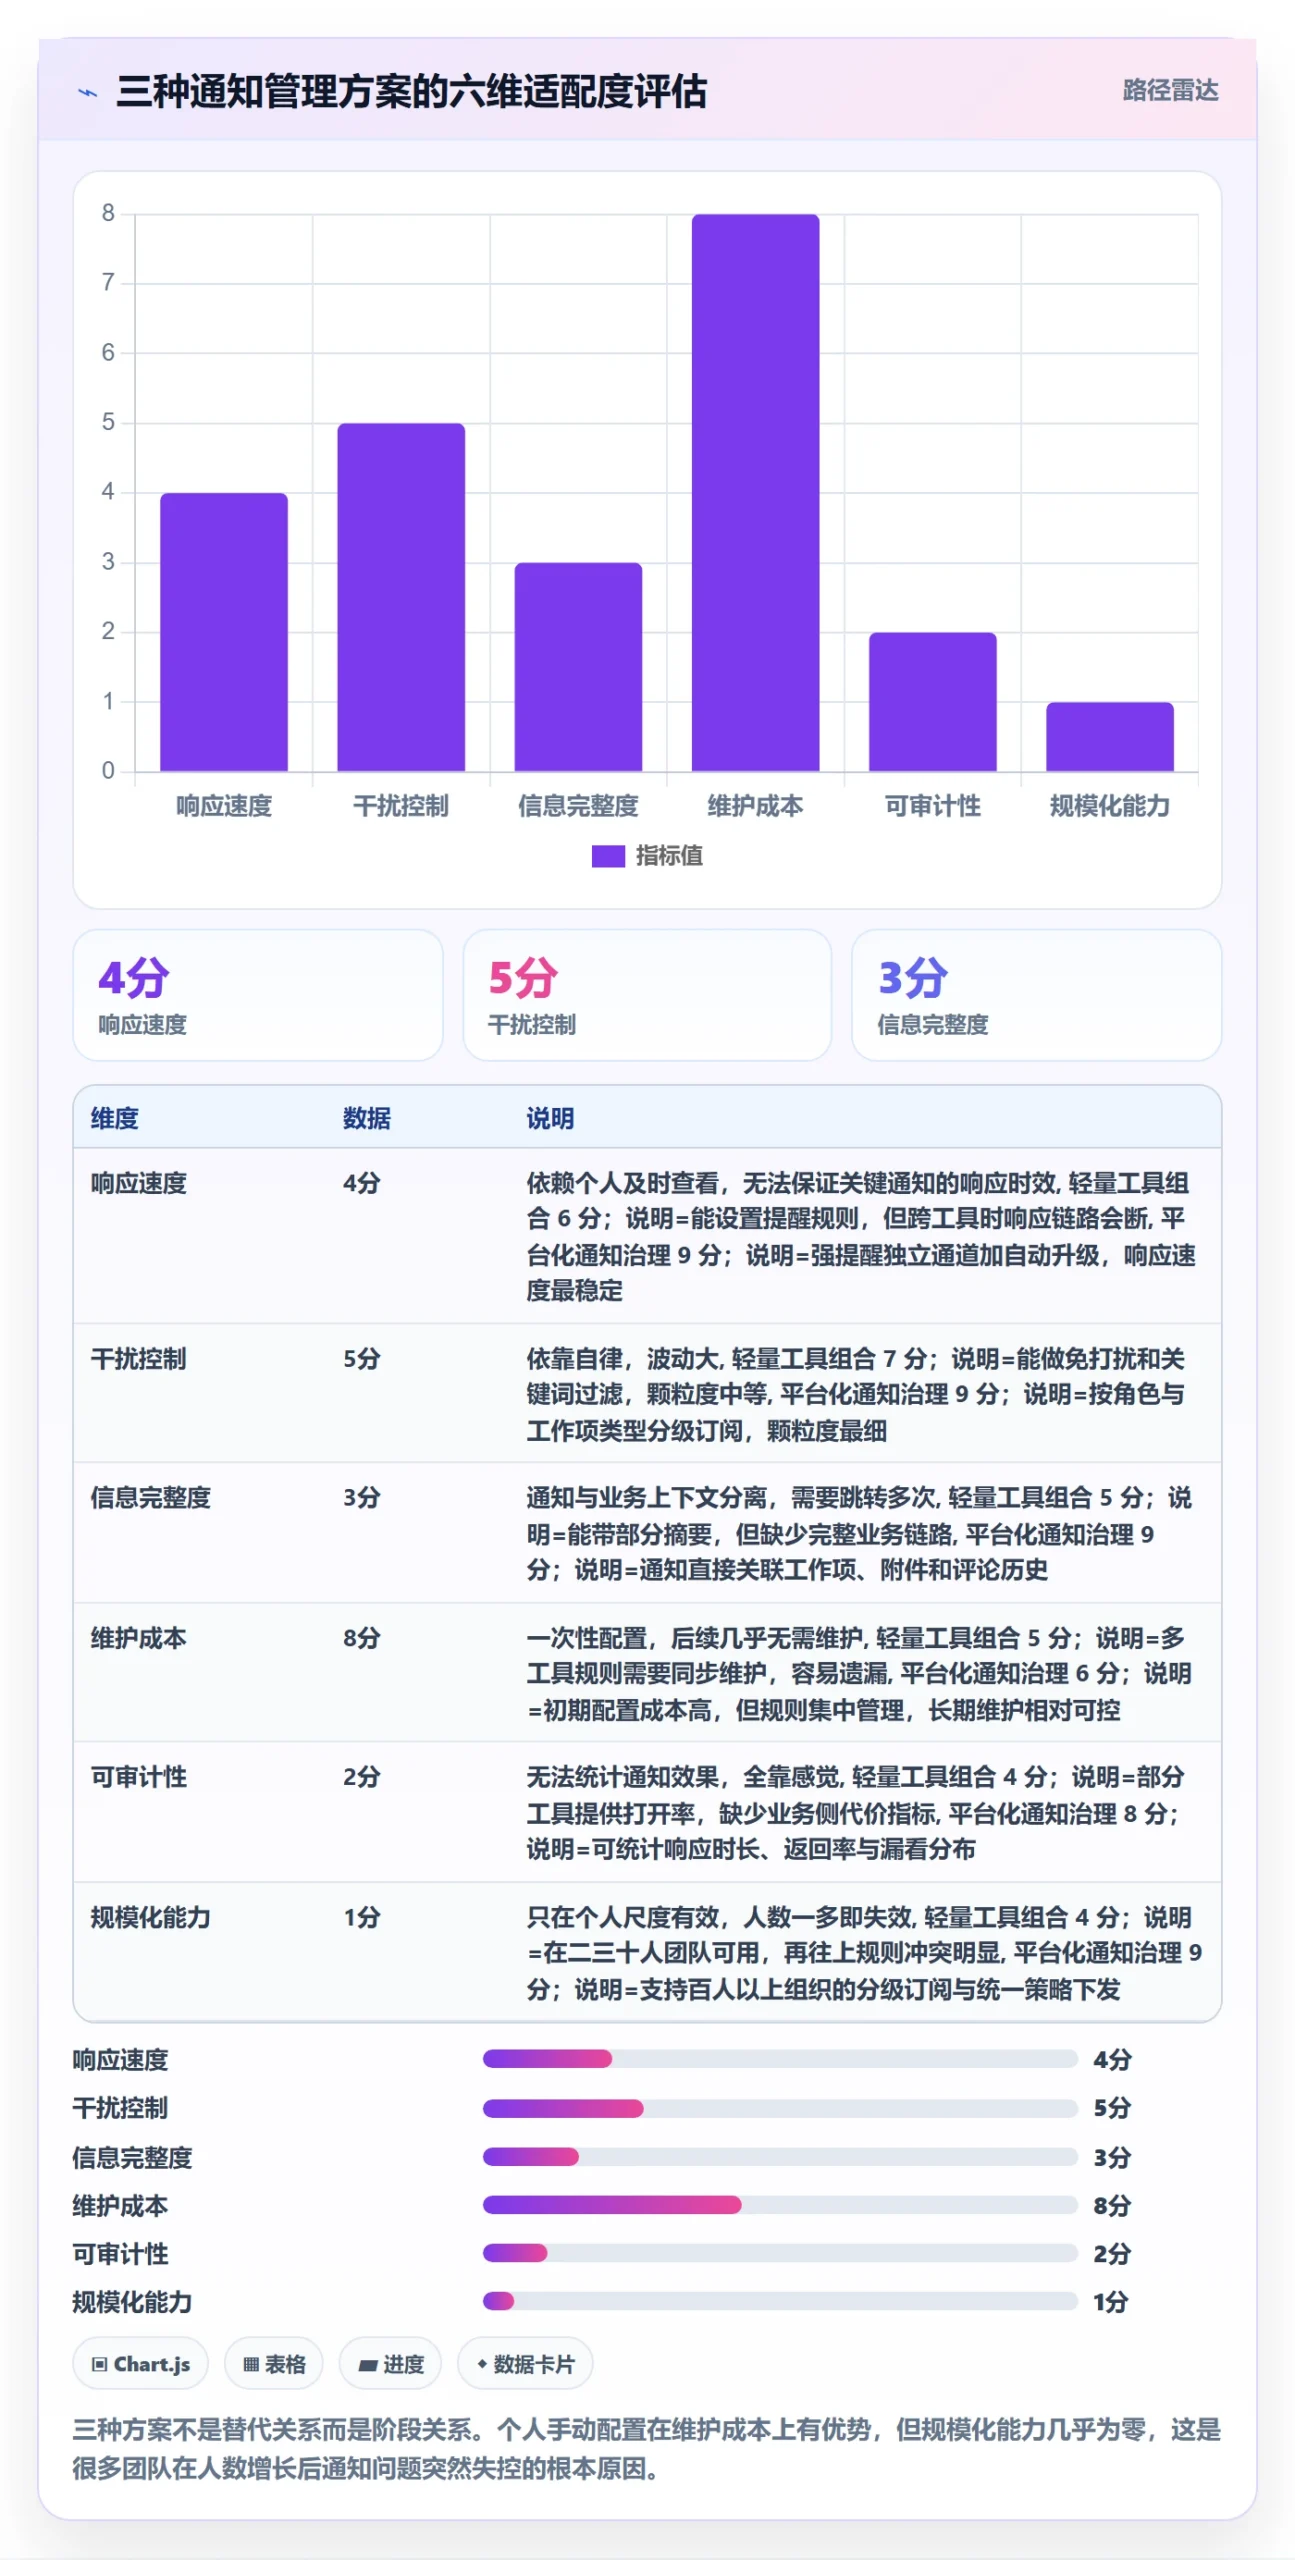Viewport: 1295px width, 2560px height.
Task: Open the 4分 响应速度 data card
Action: (258, 995)
